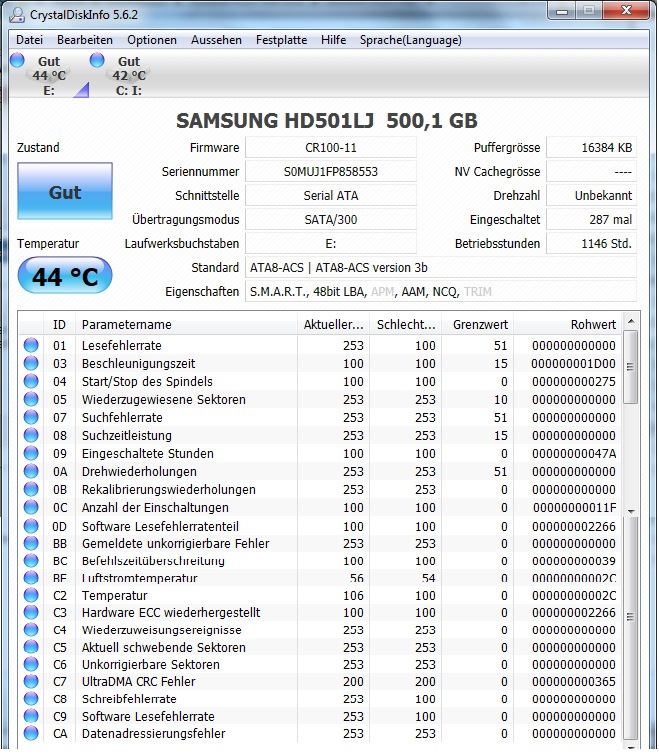659x754 pixels.
Task: Click the Grenzwert column header
Action: coord(478,325)
